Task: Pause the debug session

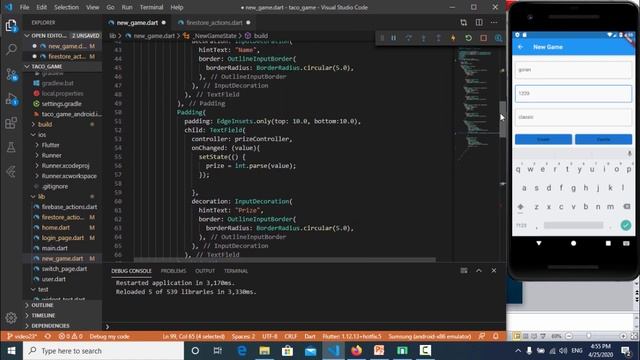Action: pyautogui.click(x=393, y=38)
